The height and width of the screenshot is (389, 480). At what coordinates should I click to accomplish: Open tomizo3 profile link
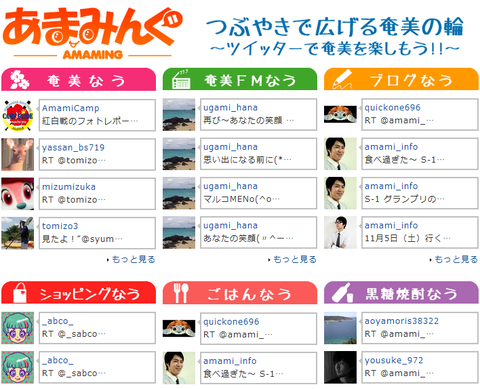(60, 226)
